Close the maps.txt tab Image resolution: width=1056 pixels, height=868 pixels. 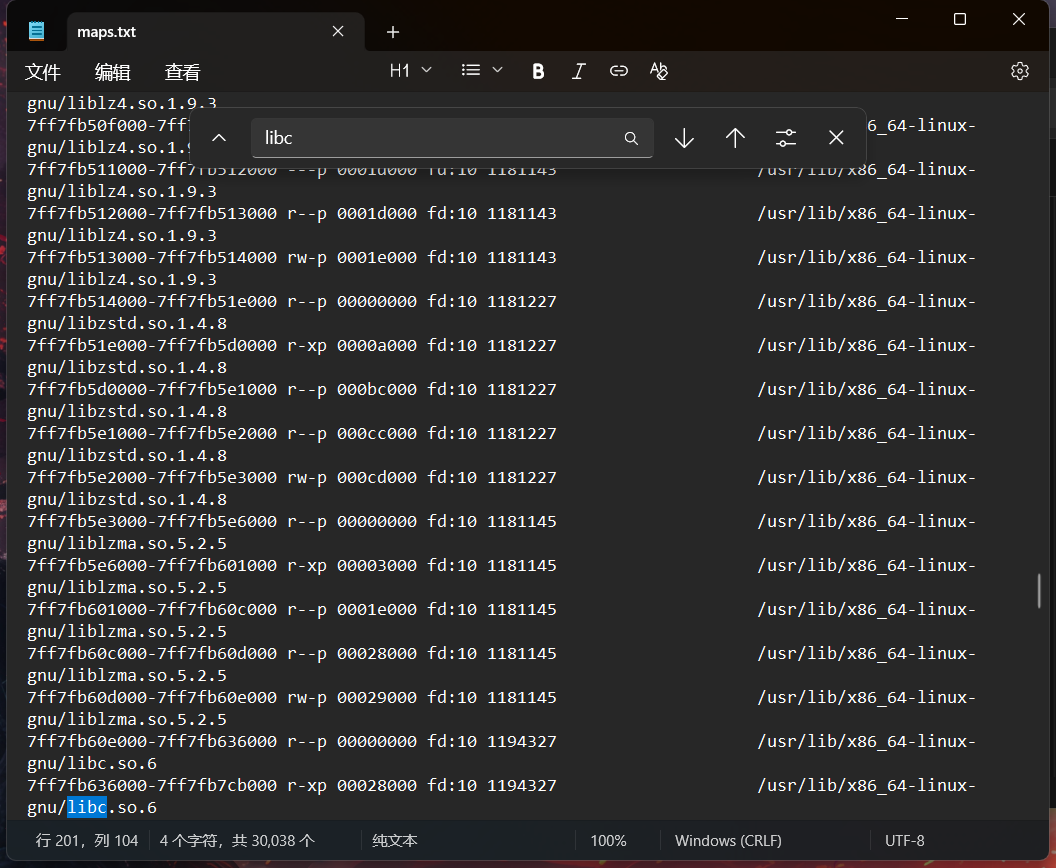click(x=338, y=32)
